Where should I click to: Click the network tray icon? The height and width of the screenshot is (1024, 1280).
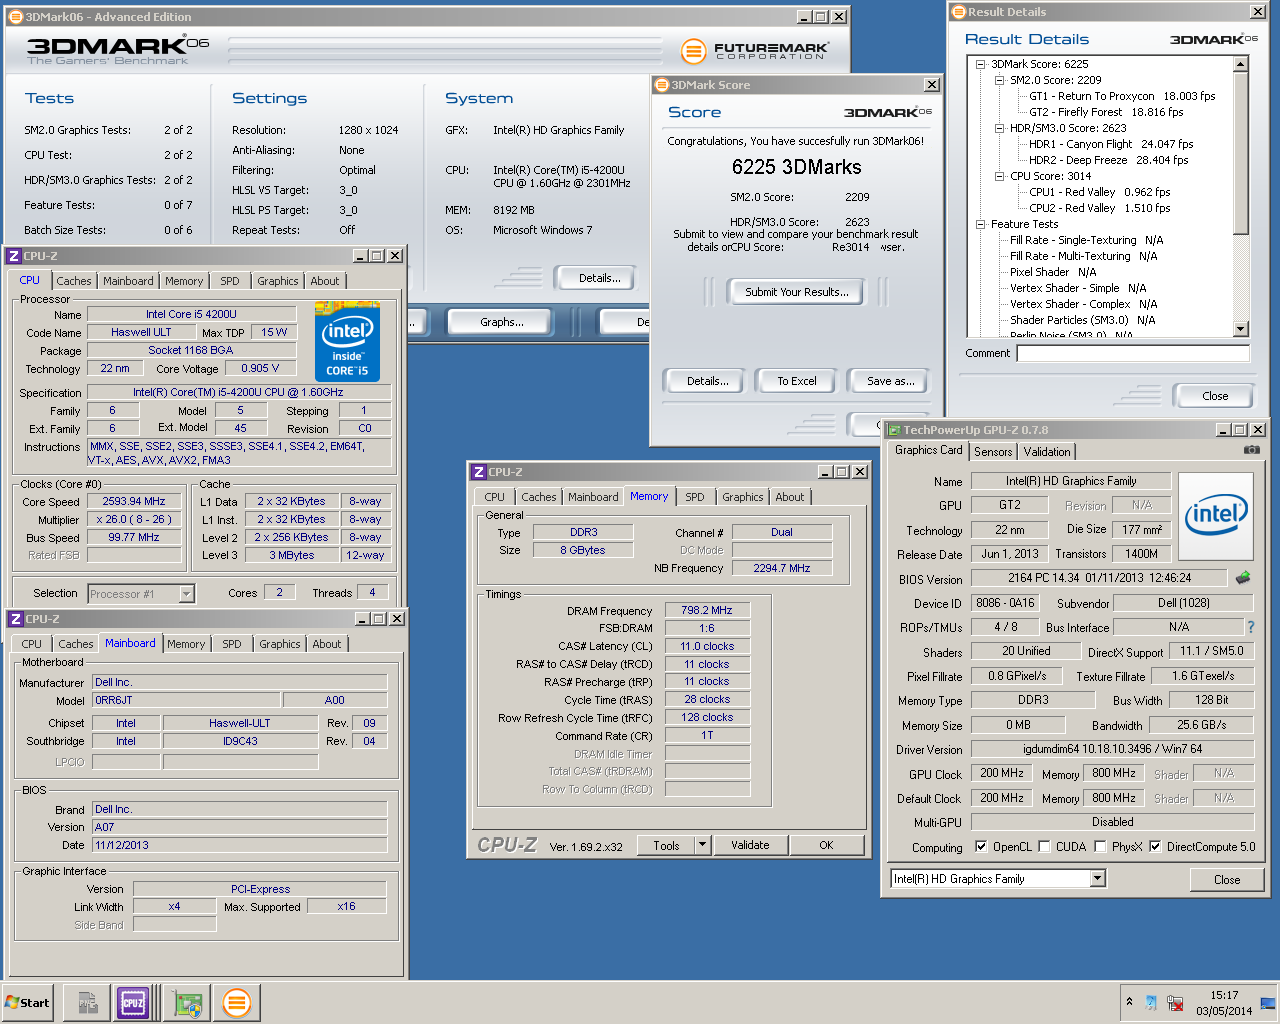1176,1003
